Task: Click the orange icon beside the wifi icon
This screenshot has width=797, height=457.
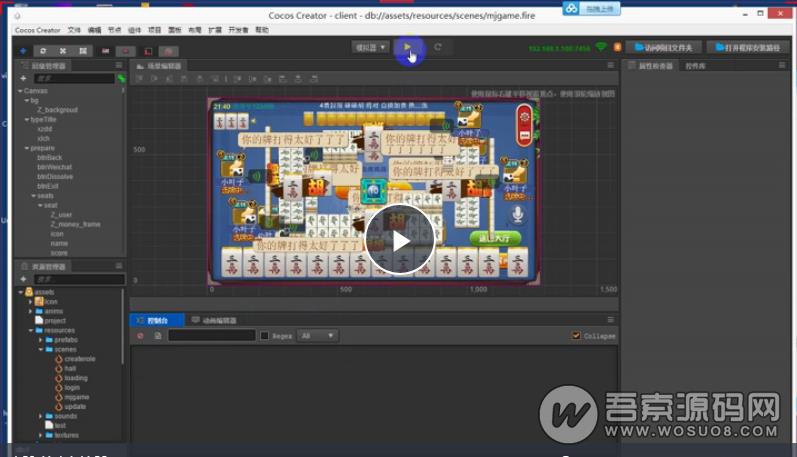Action: (617, 47)
